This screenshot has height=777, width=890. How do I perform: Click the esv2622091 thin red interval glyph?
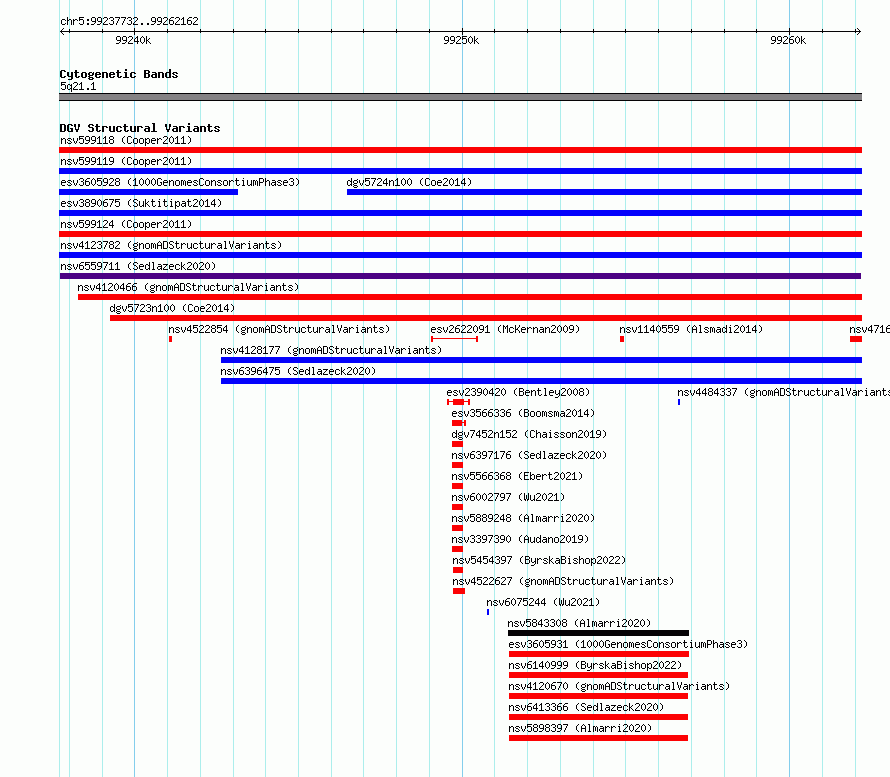tap(454, 339)
